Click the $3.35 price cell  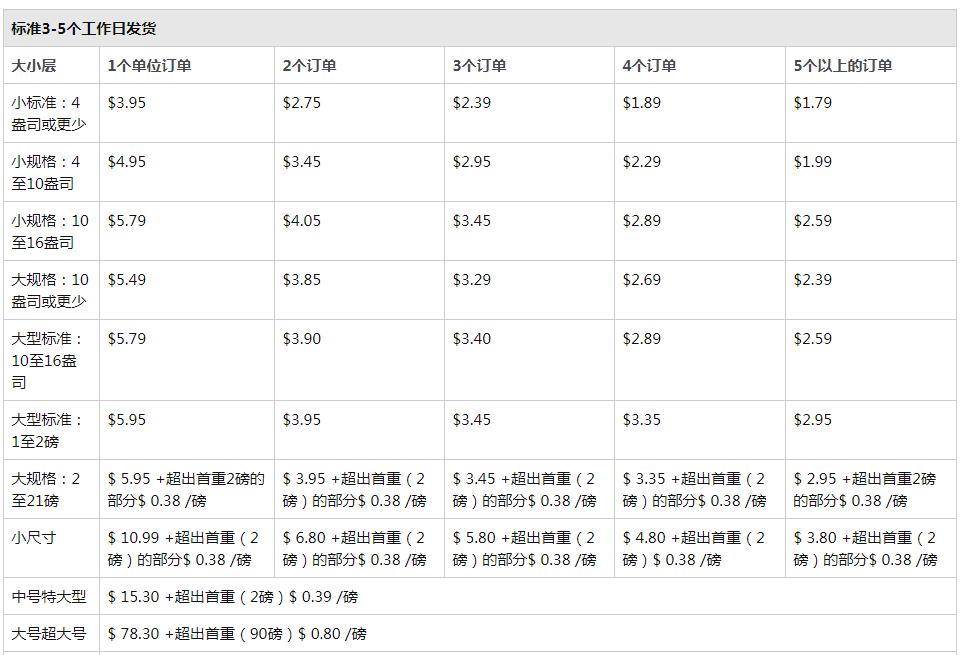[642, 420]
